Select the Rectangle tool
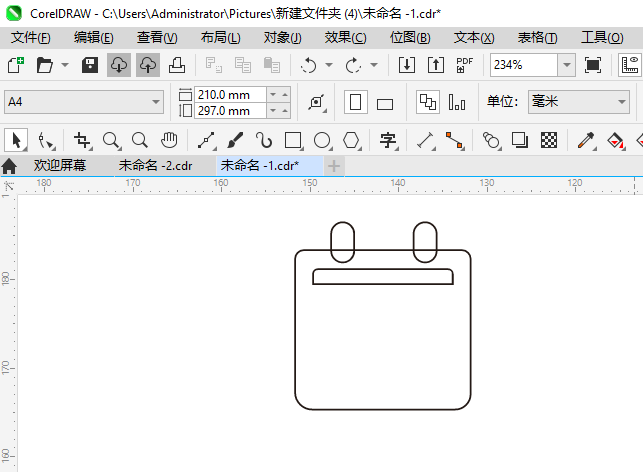Viewport: 643px width, 472px height. pos(293,140)
